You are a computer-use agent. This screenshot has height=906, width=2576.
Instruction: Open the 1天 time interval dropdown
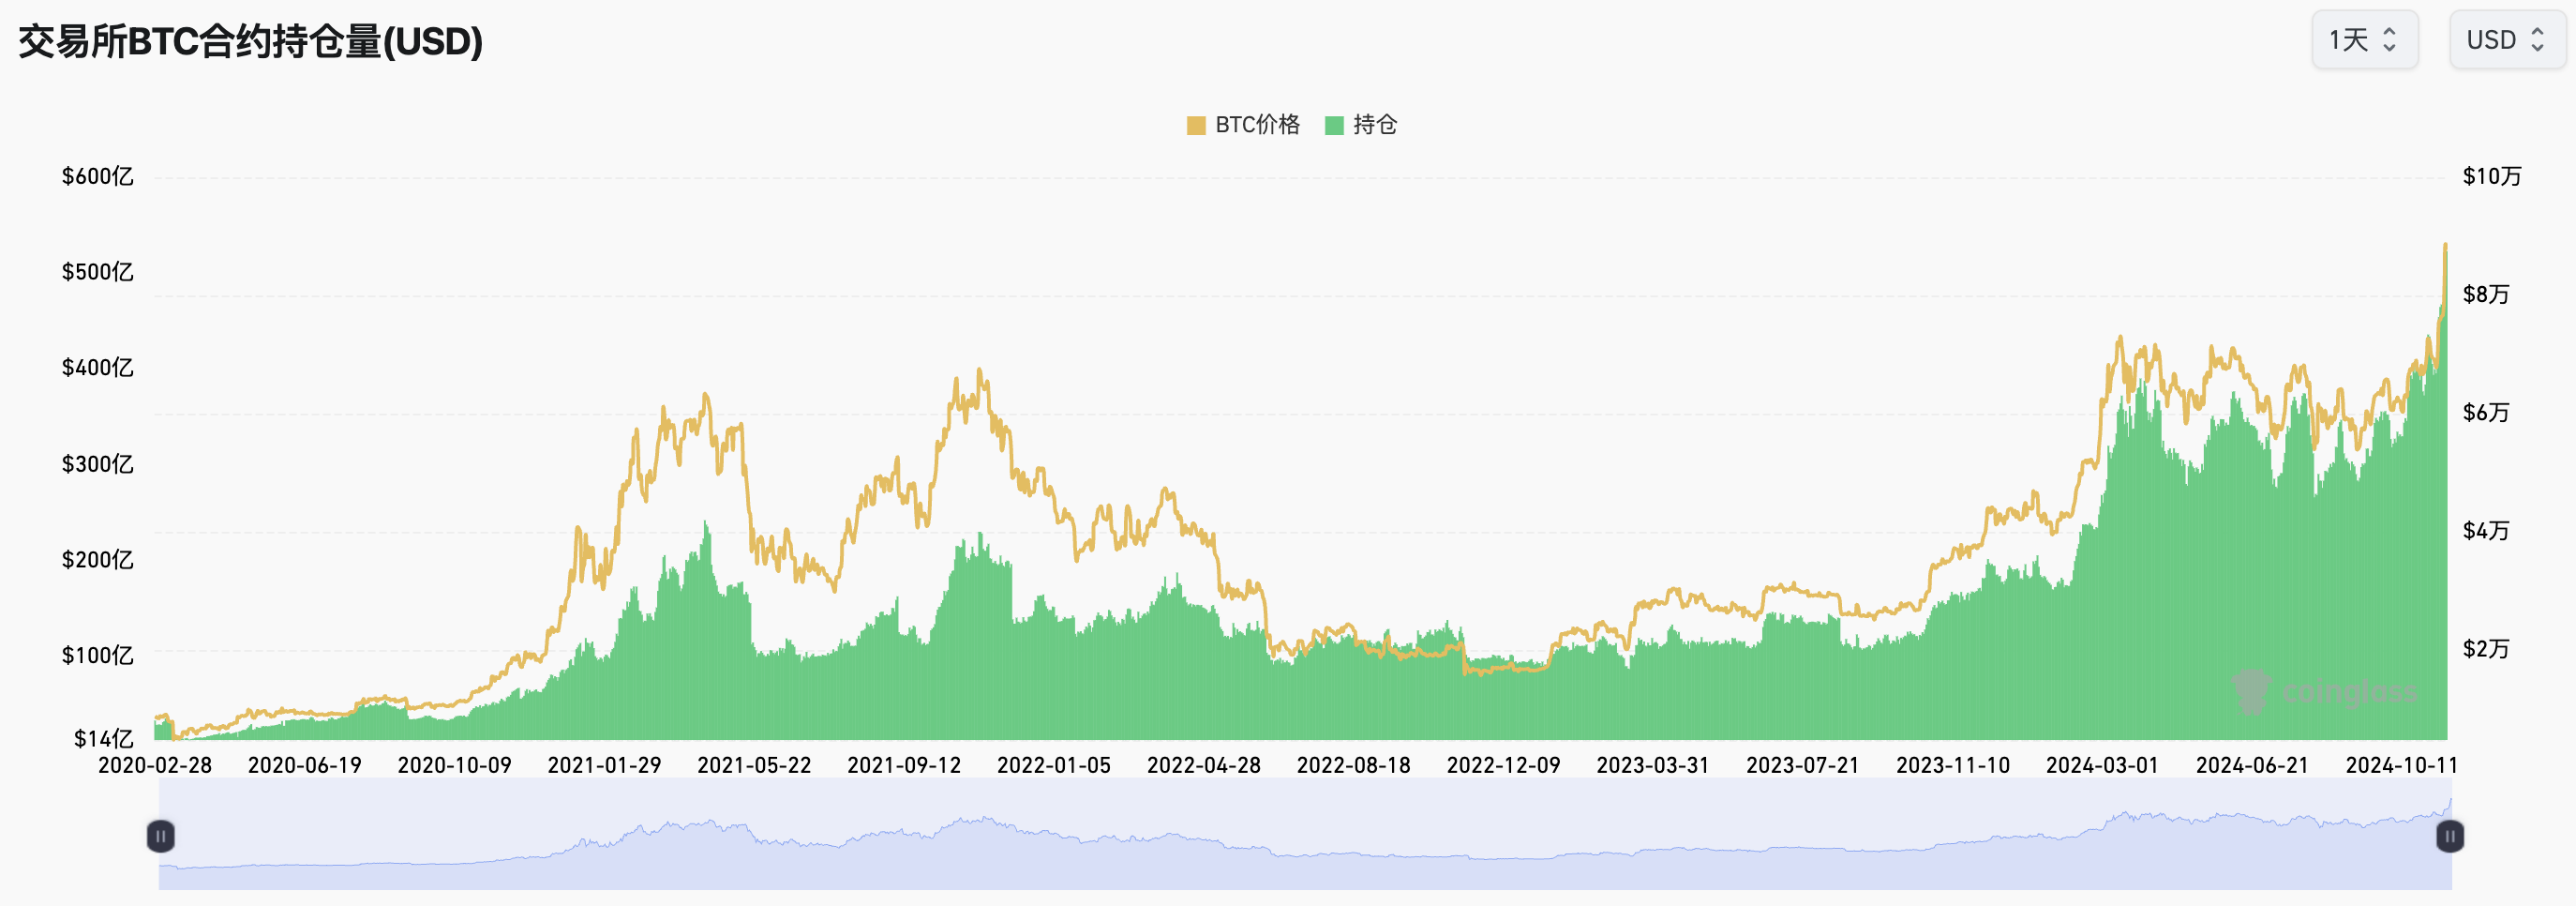[2364, 40]
